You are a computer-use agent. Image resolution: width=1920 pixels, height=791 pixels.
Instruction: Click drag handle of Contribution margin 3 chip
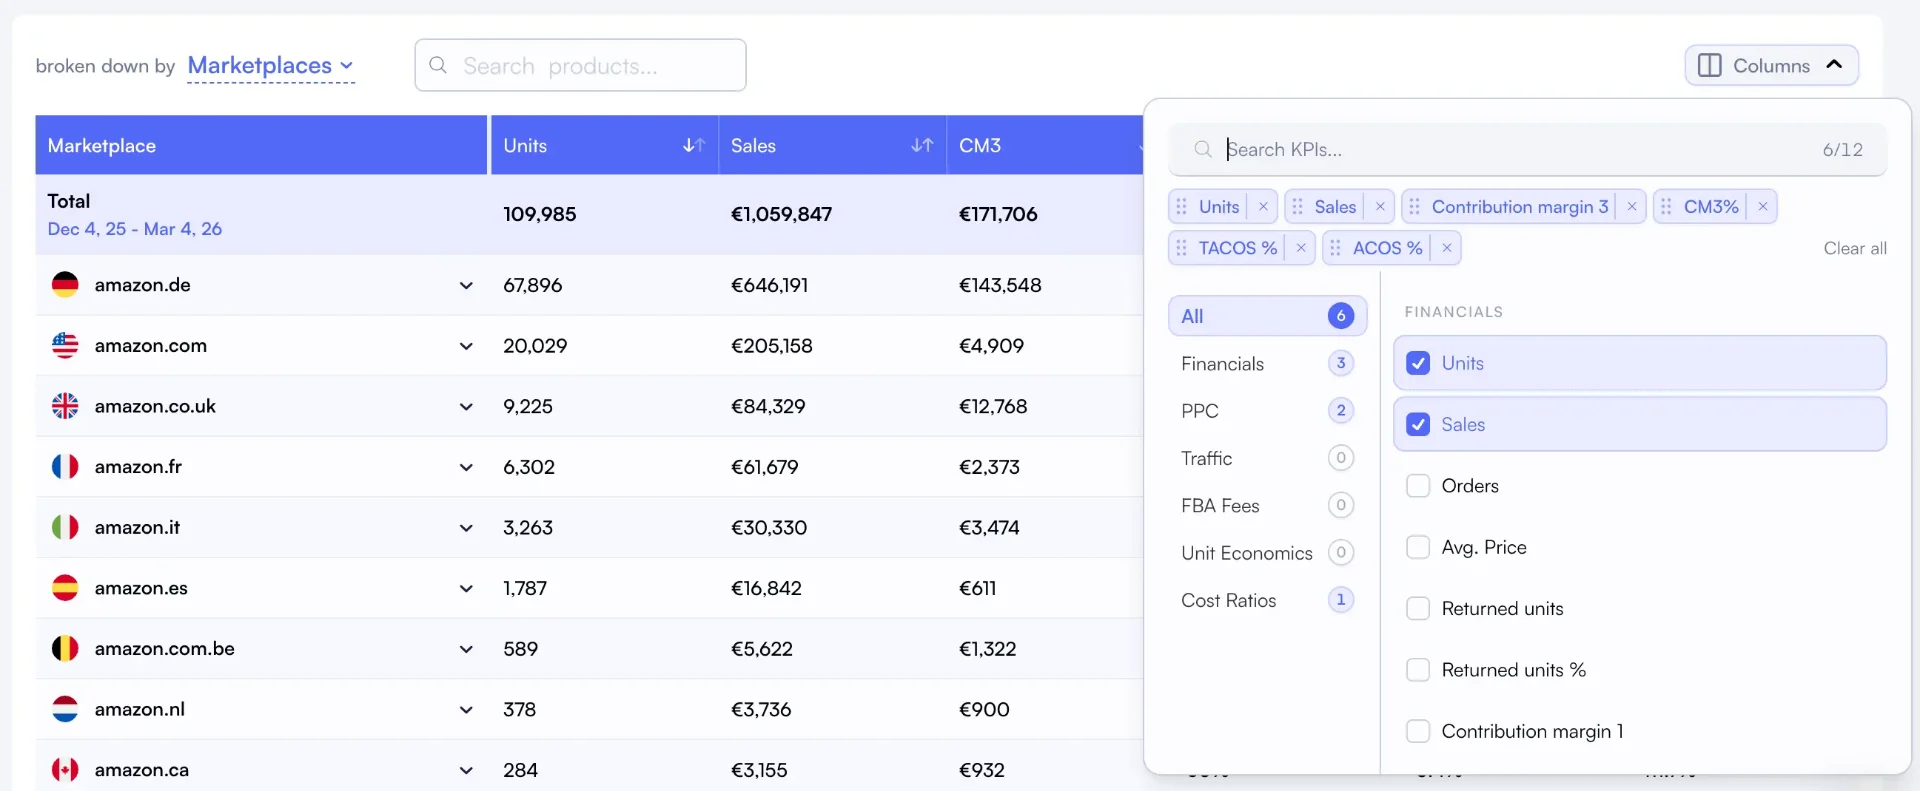[1415, 207]
